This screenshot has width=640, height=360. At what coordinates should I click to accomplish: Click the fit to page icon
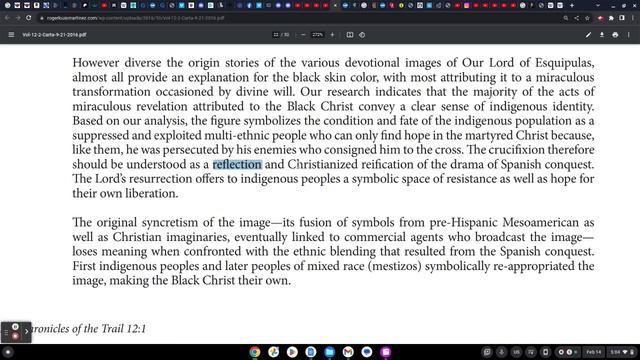(350, 35)
